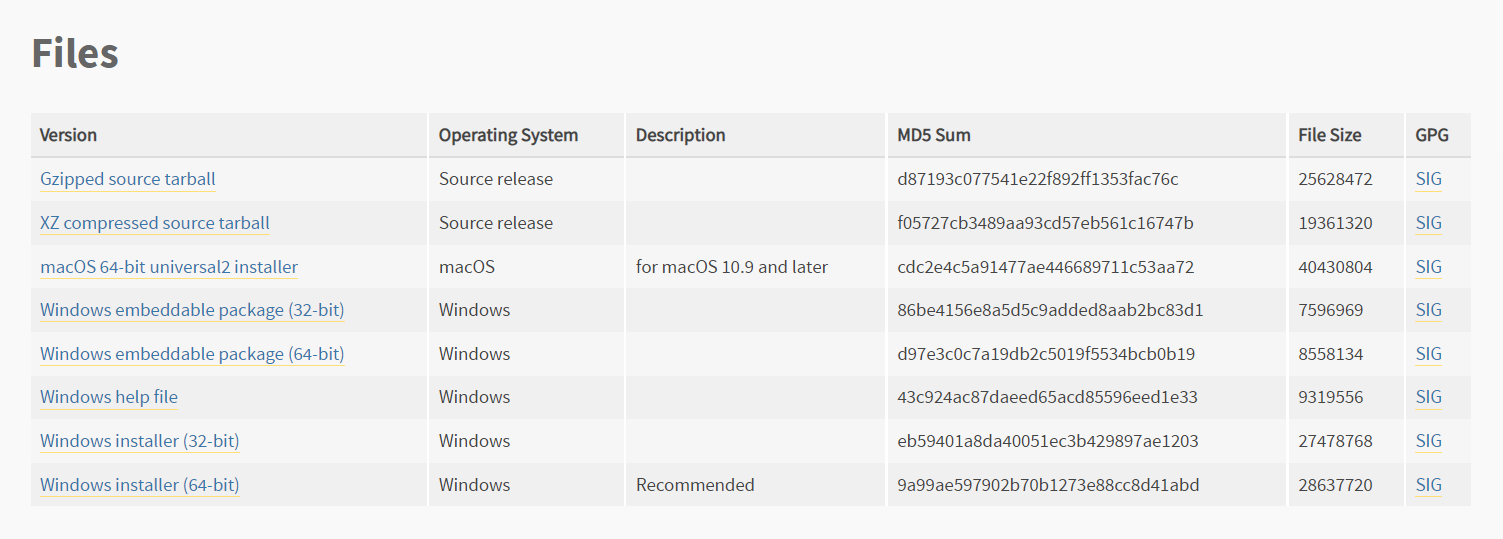This screenshot has width=1503, height=539.
Task: Open SIG for Windows installer (64-bit)
Action: tap(1429, 485)
